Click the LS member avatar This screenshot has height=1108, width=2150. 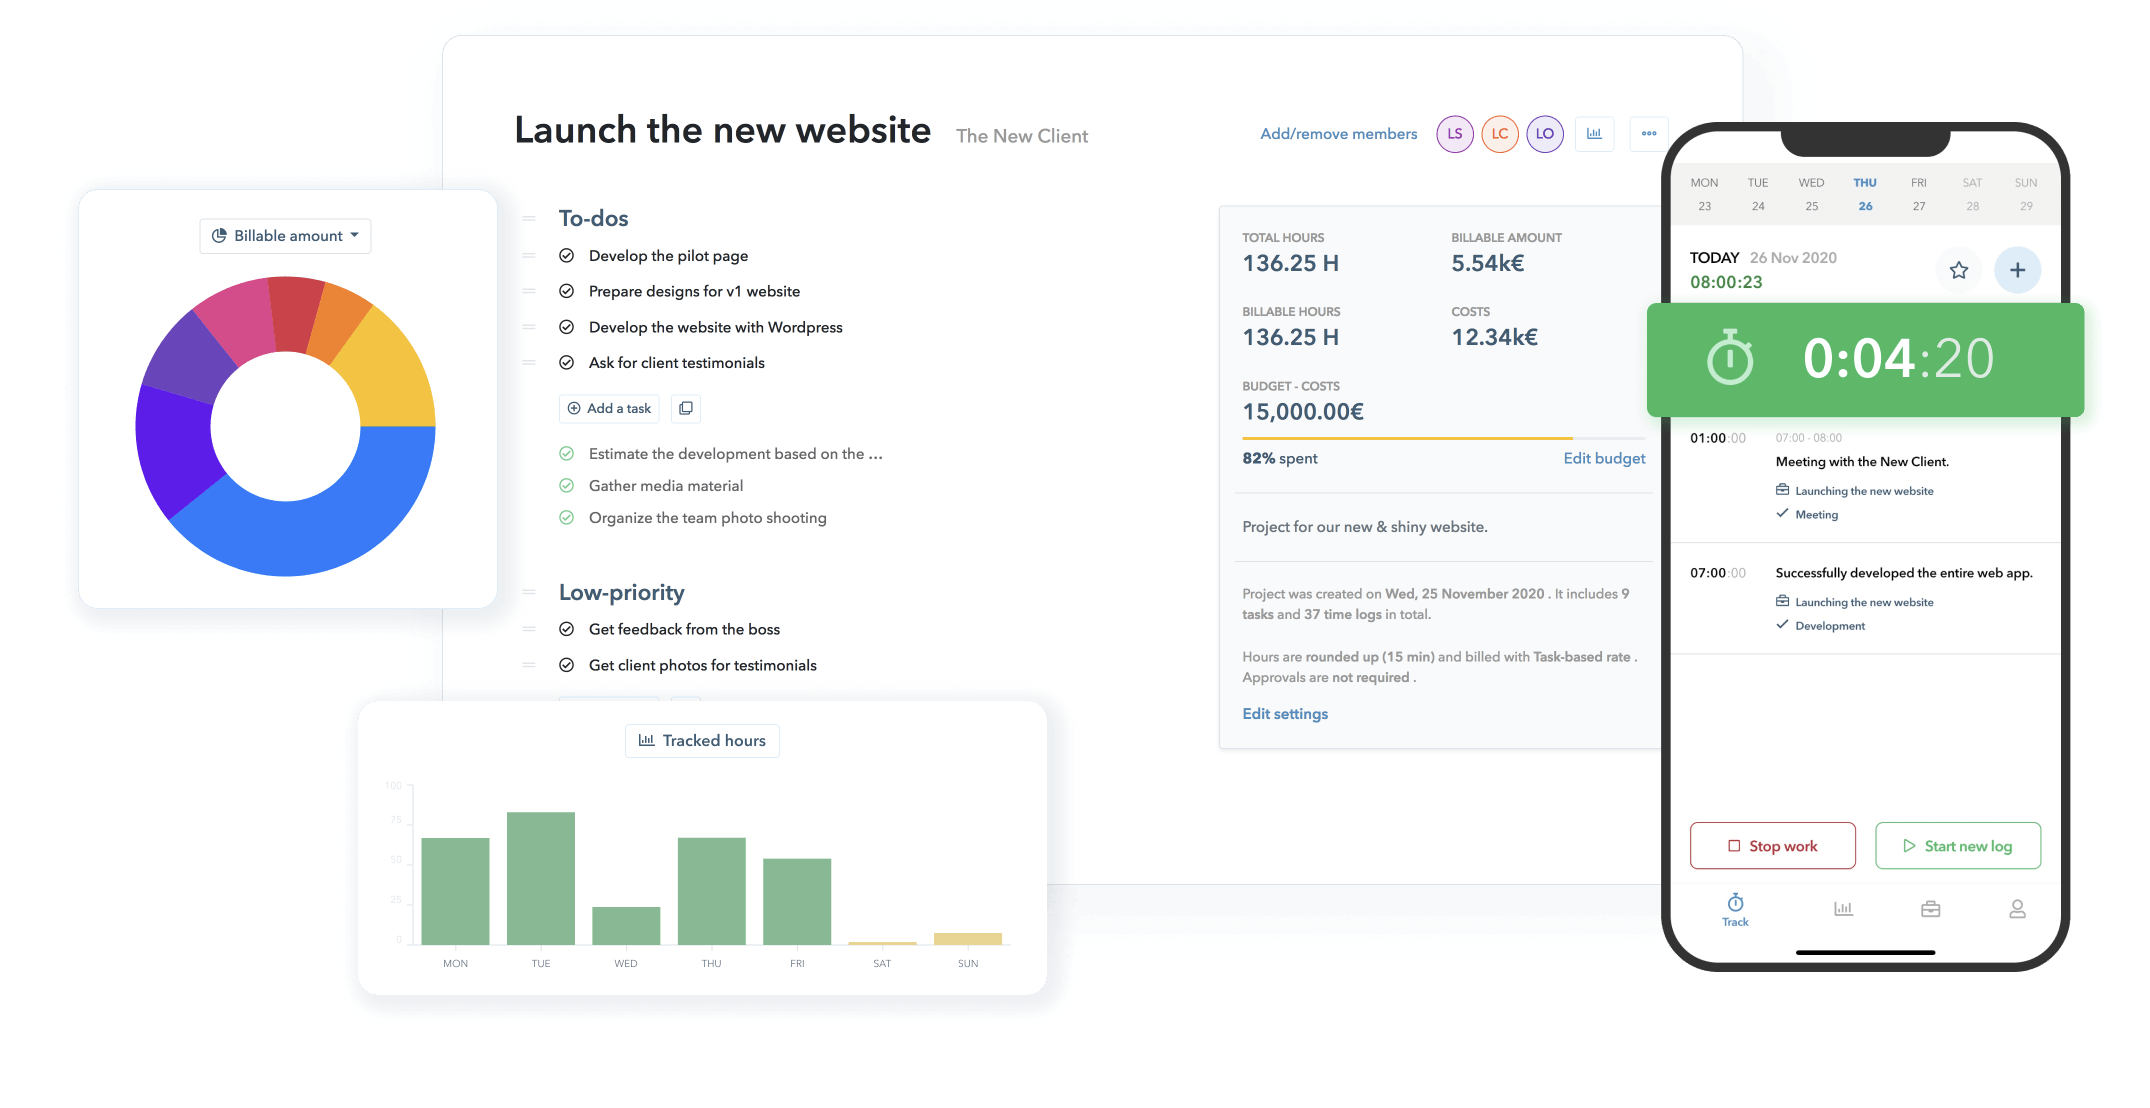point(1454,134)
